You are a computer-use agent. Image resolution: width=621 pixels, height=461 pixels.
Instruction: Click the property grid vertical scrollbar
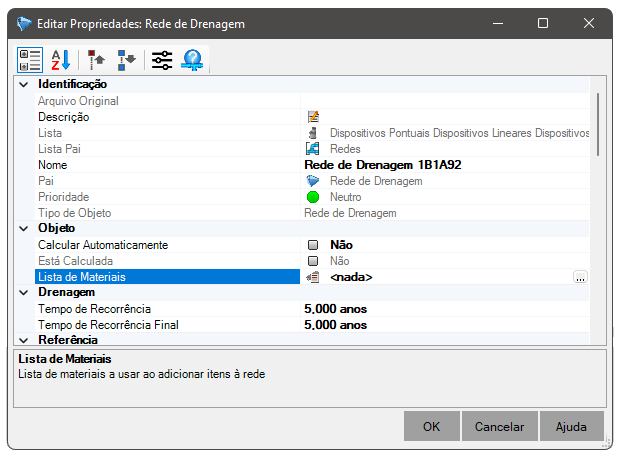coord(598,124)
